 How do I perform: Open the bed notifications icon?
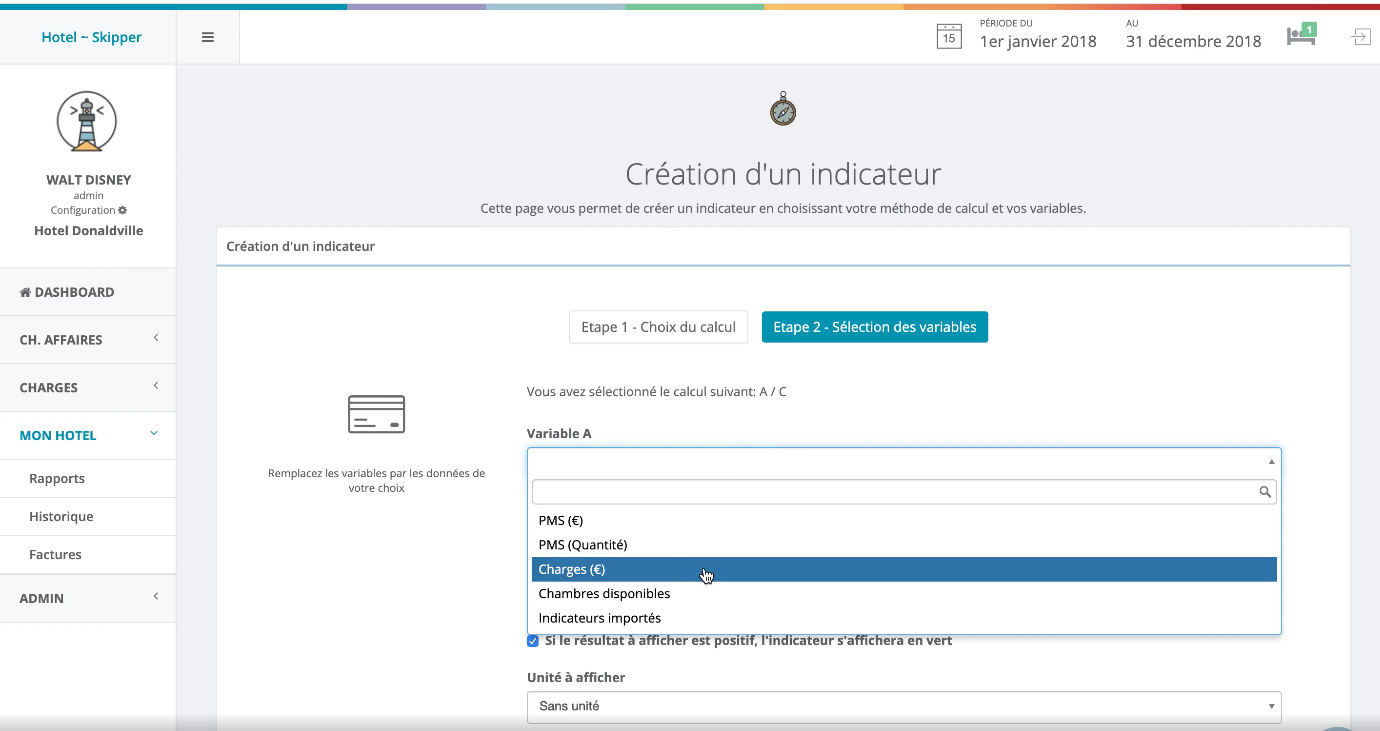[x=1300, y=35]
